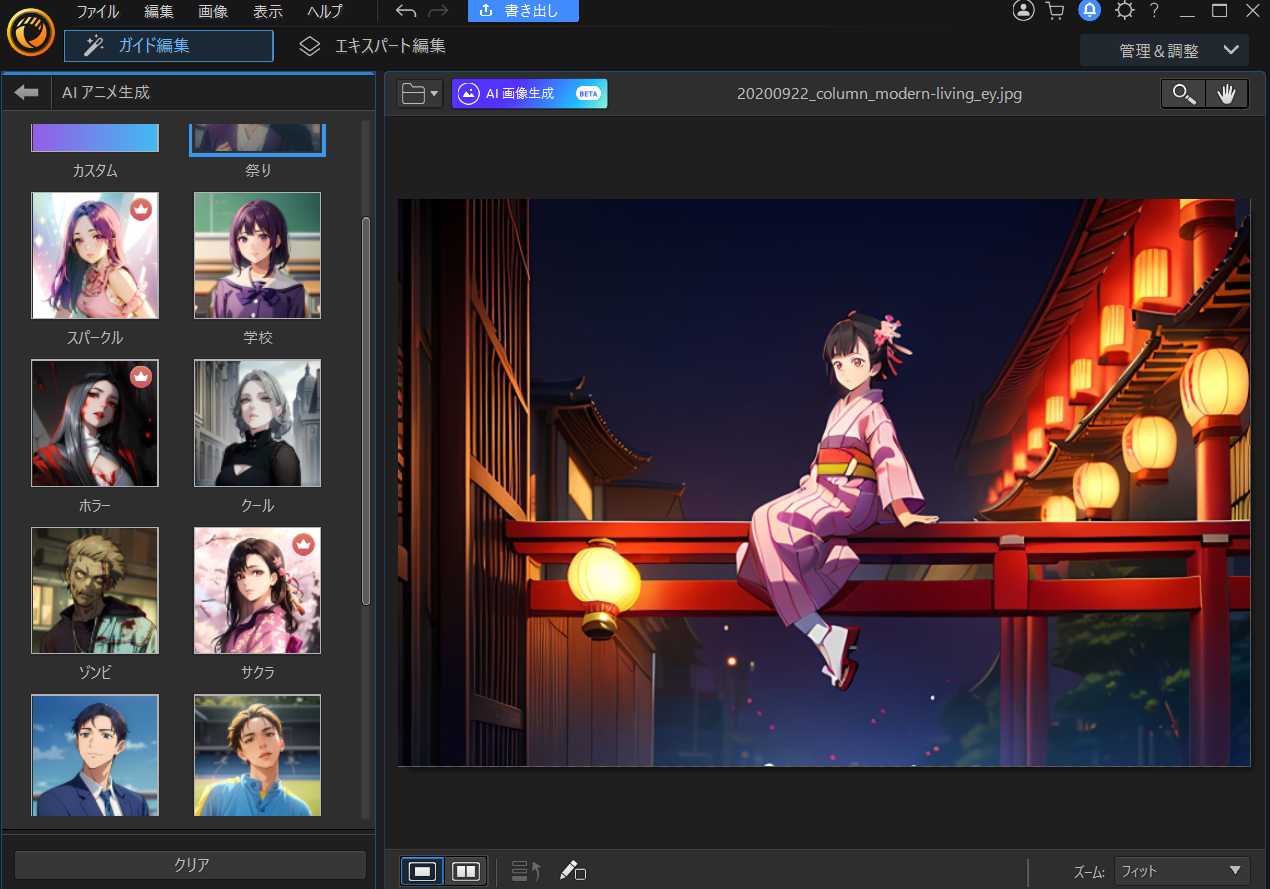Click the history/adjustment steps icon
The width and height of the screenshot is (1270, 889).
click(x=524, y=870)
